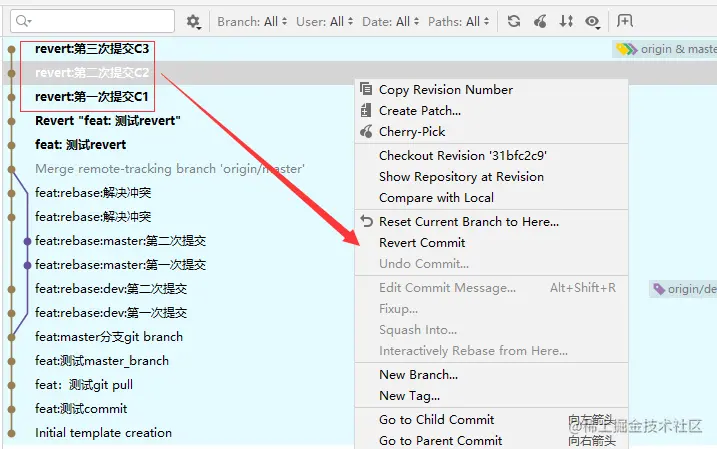Open the eye view options dropdown

pyautogui.click(x=593, y=21)
